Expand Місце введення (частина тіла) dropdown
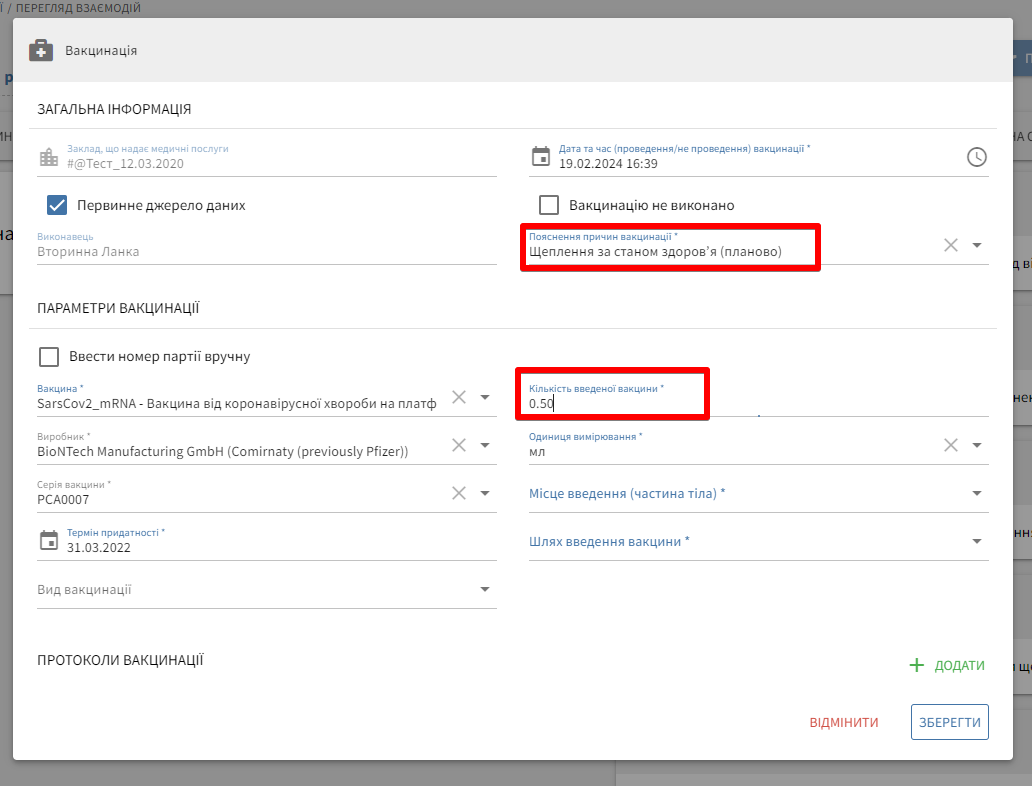The width and height of the screenshot is (1032, 786). click(976, 493)
